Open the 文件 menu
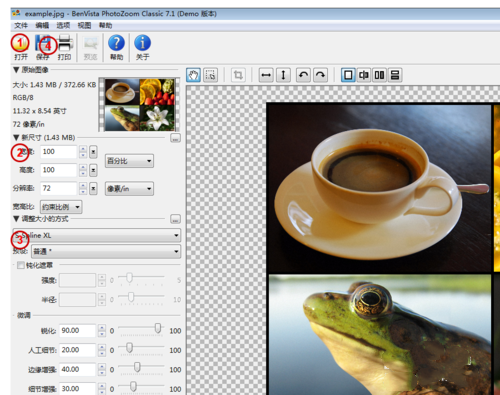 (21, 25)
